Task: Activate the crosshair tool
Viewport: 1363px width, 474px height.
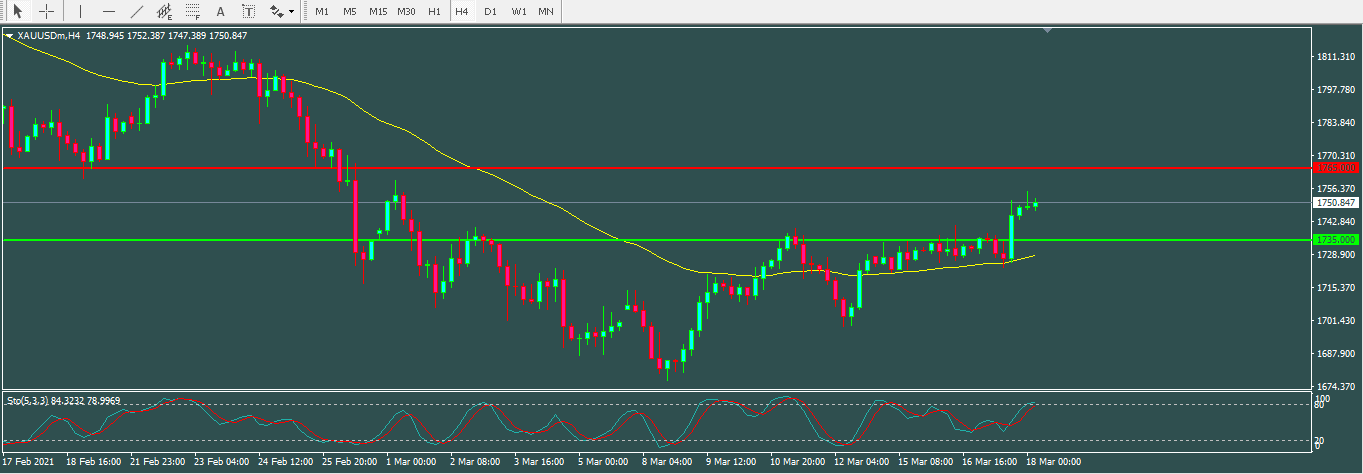Action: click(46, 12)
